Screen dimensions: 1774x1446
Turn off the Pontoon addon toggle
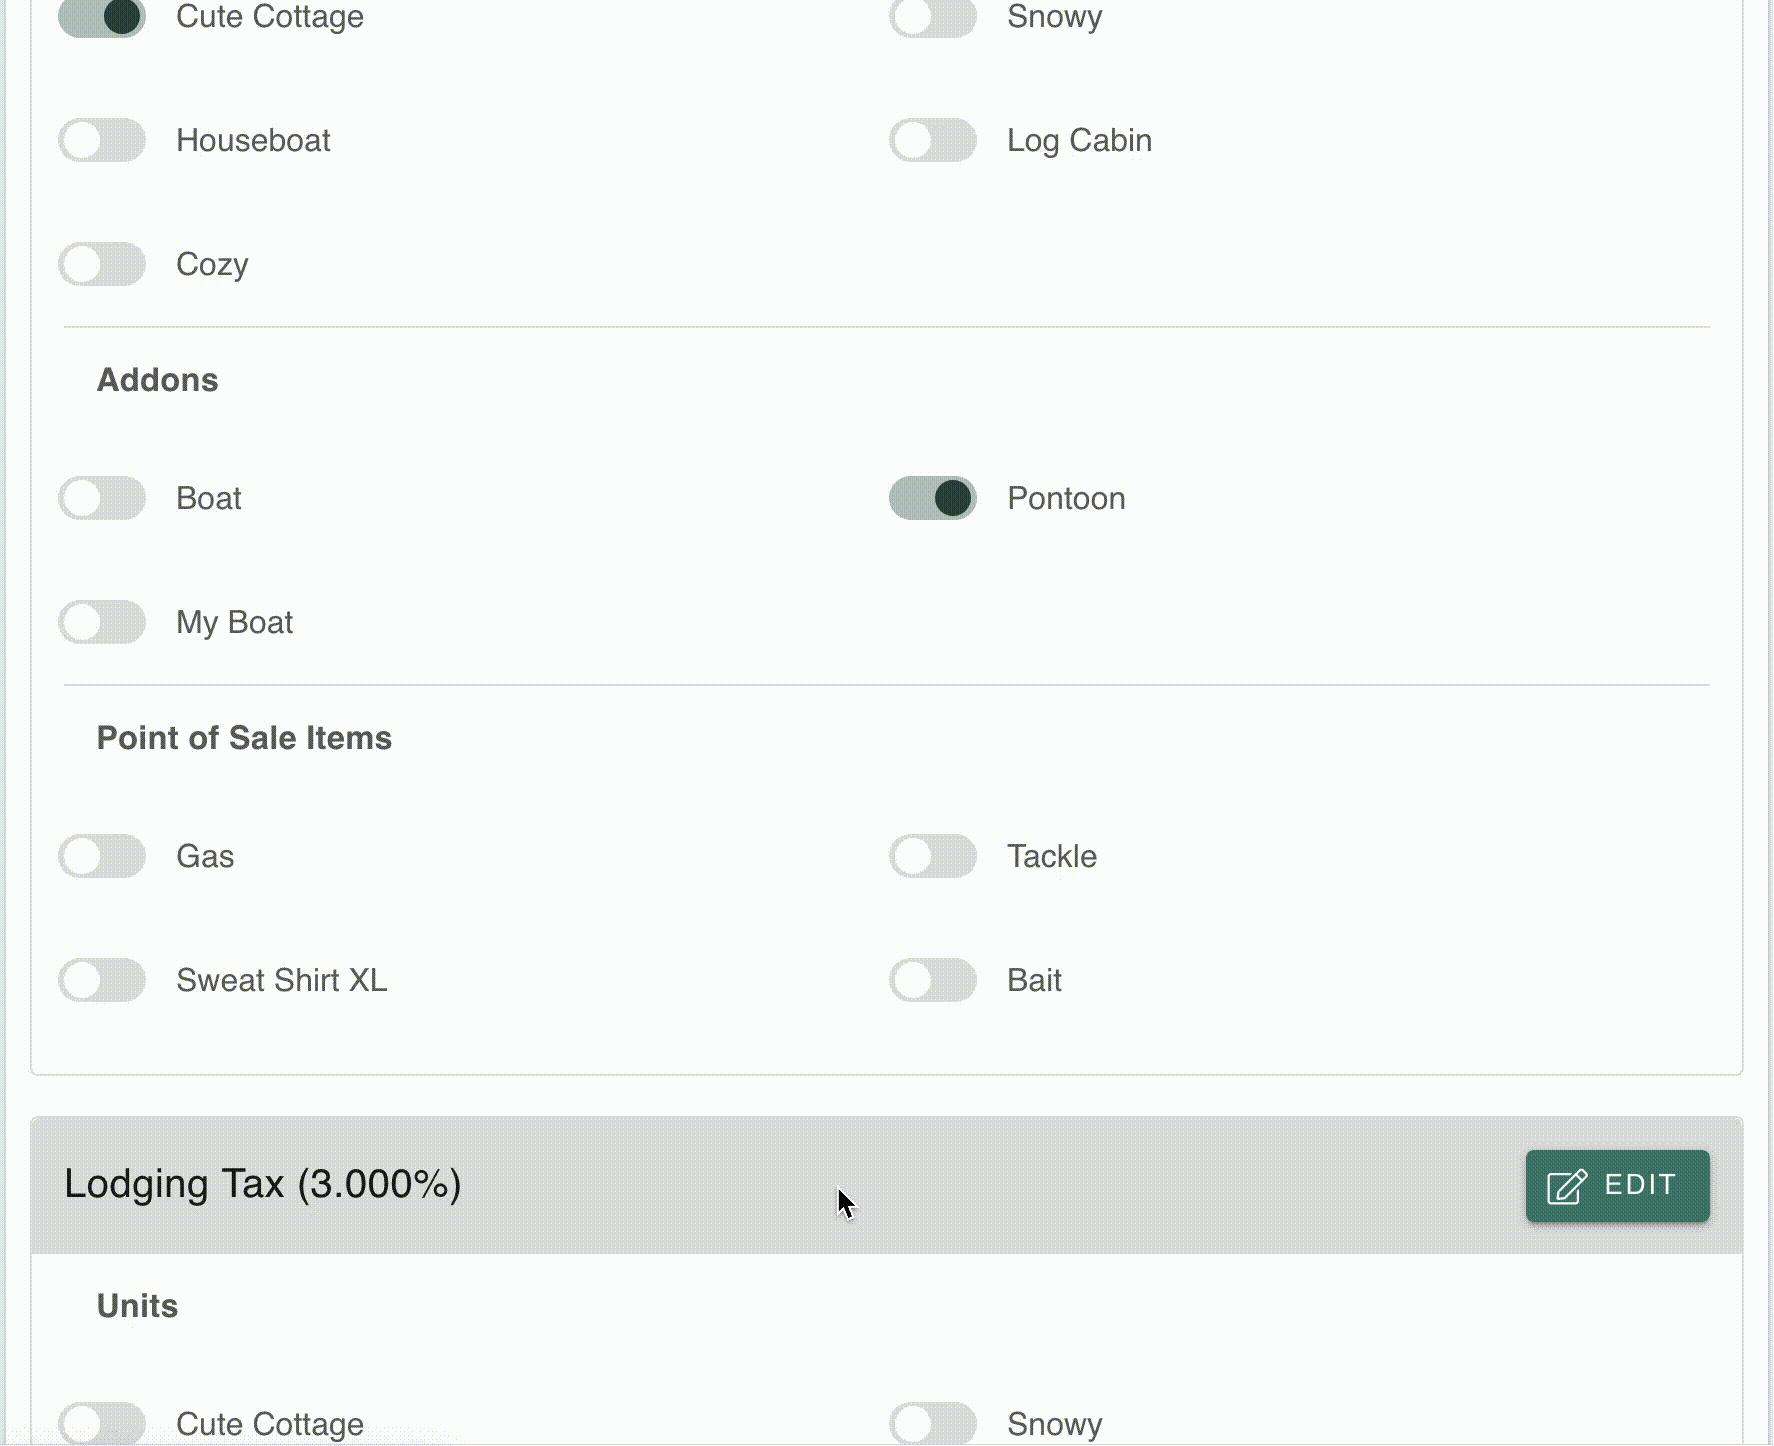coord(933,498)
